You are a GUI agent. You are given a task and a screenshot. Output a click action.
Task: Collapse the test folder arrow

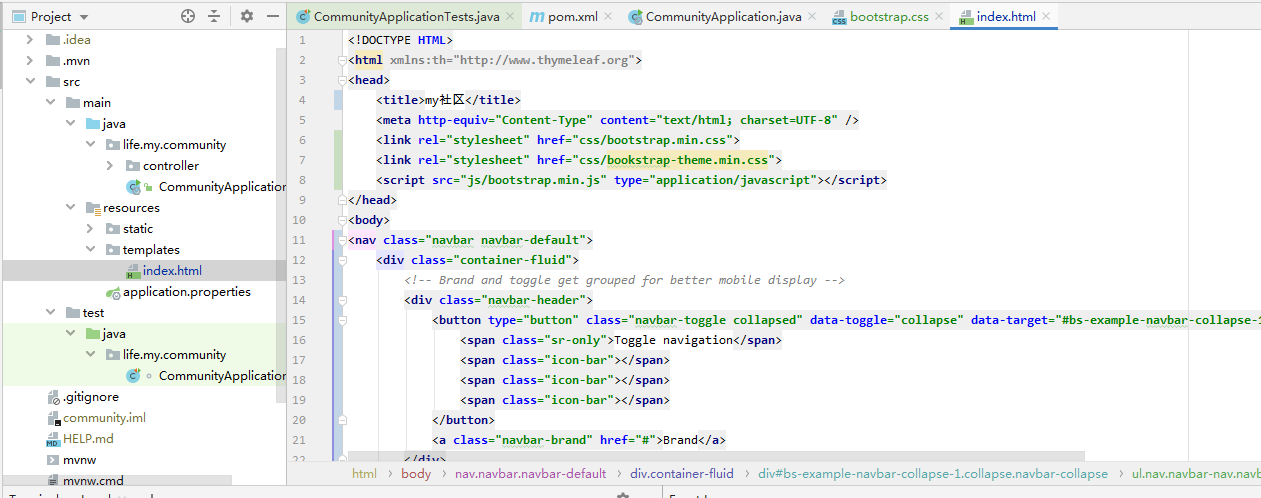pos(51,313)
